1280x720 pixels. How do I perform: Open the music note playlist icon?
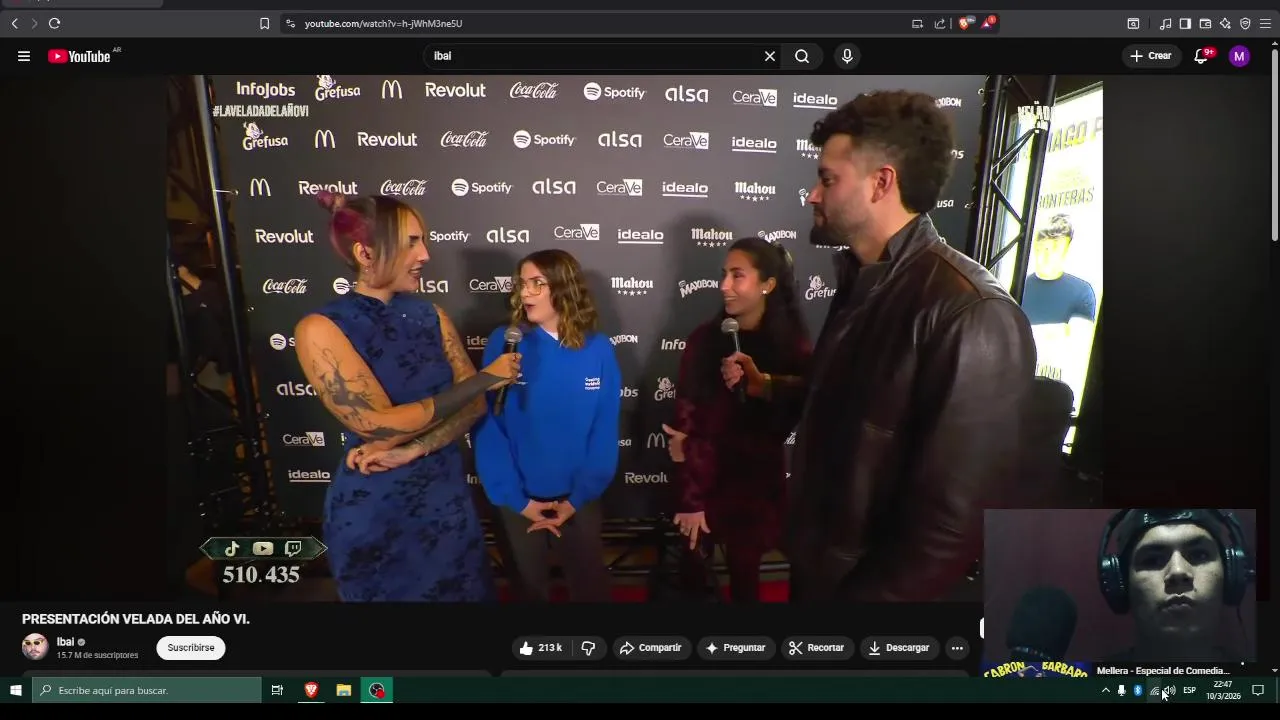(1165, 23)
